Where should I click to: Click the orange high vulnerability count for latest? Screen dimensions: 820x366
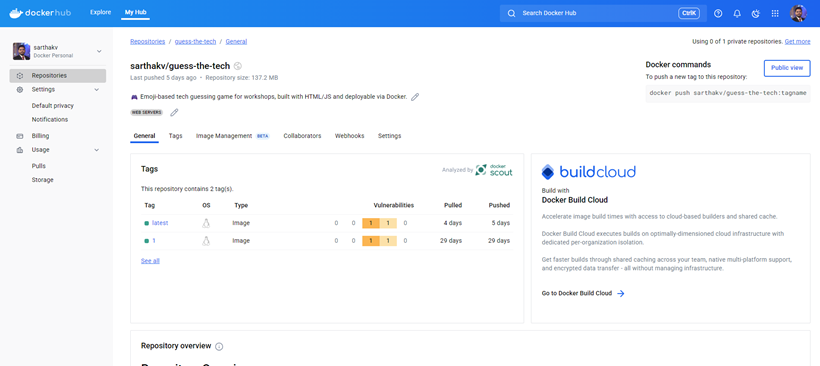click(371, 223)
